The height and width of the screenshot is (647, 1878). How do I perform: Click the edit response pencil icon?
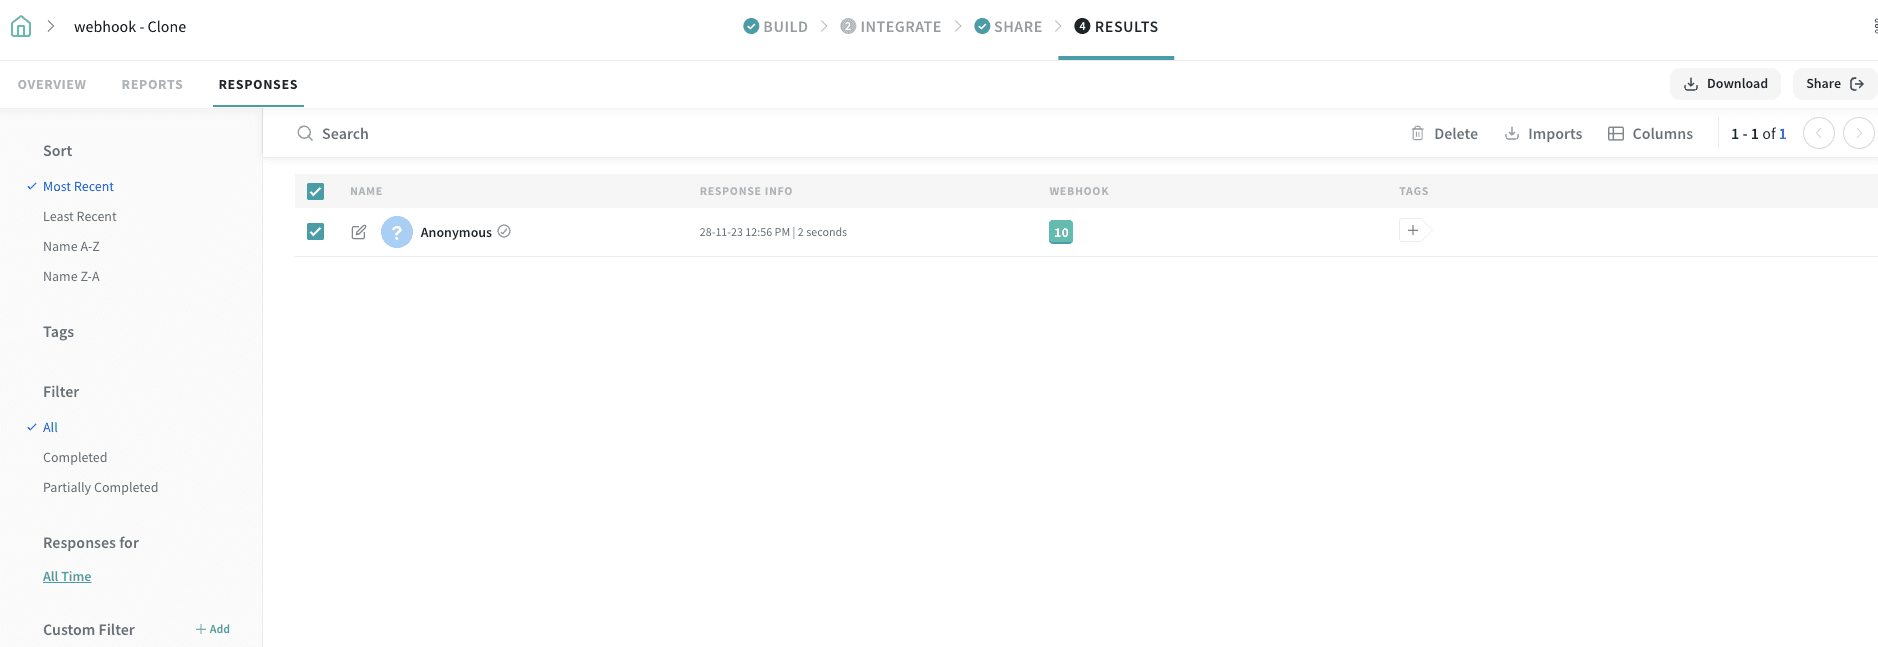coord(359,232)
